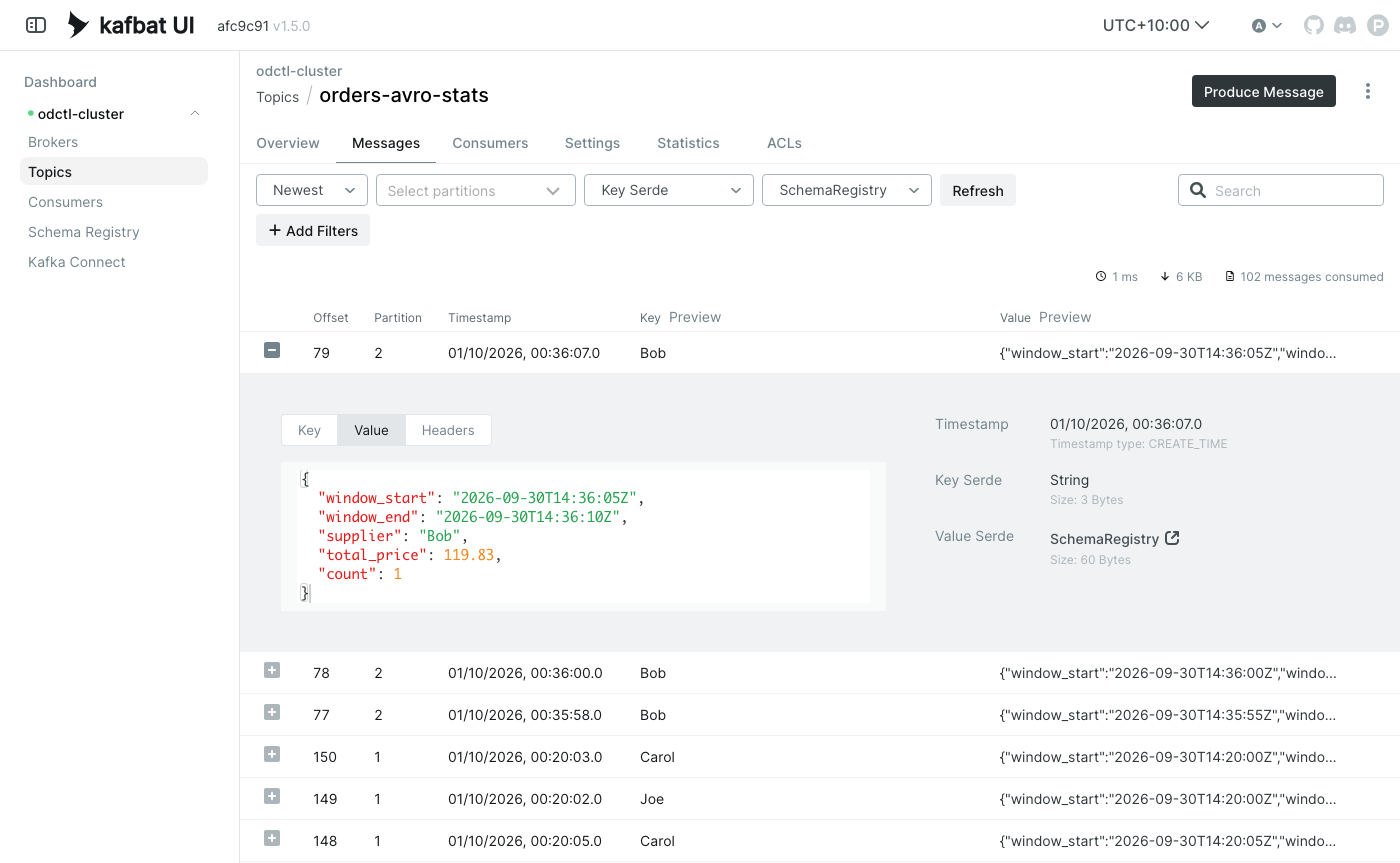Click the messages consumed document icon
Viewport: 1400px width, 863px height.
[1230, 276]
